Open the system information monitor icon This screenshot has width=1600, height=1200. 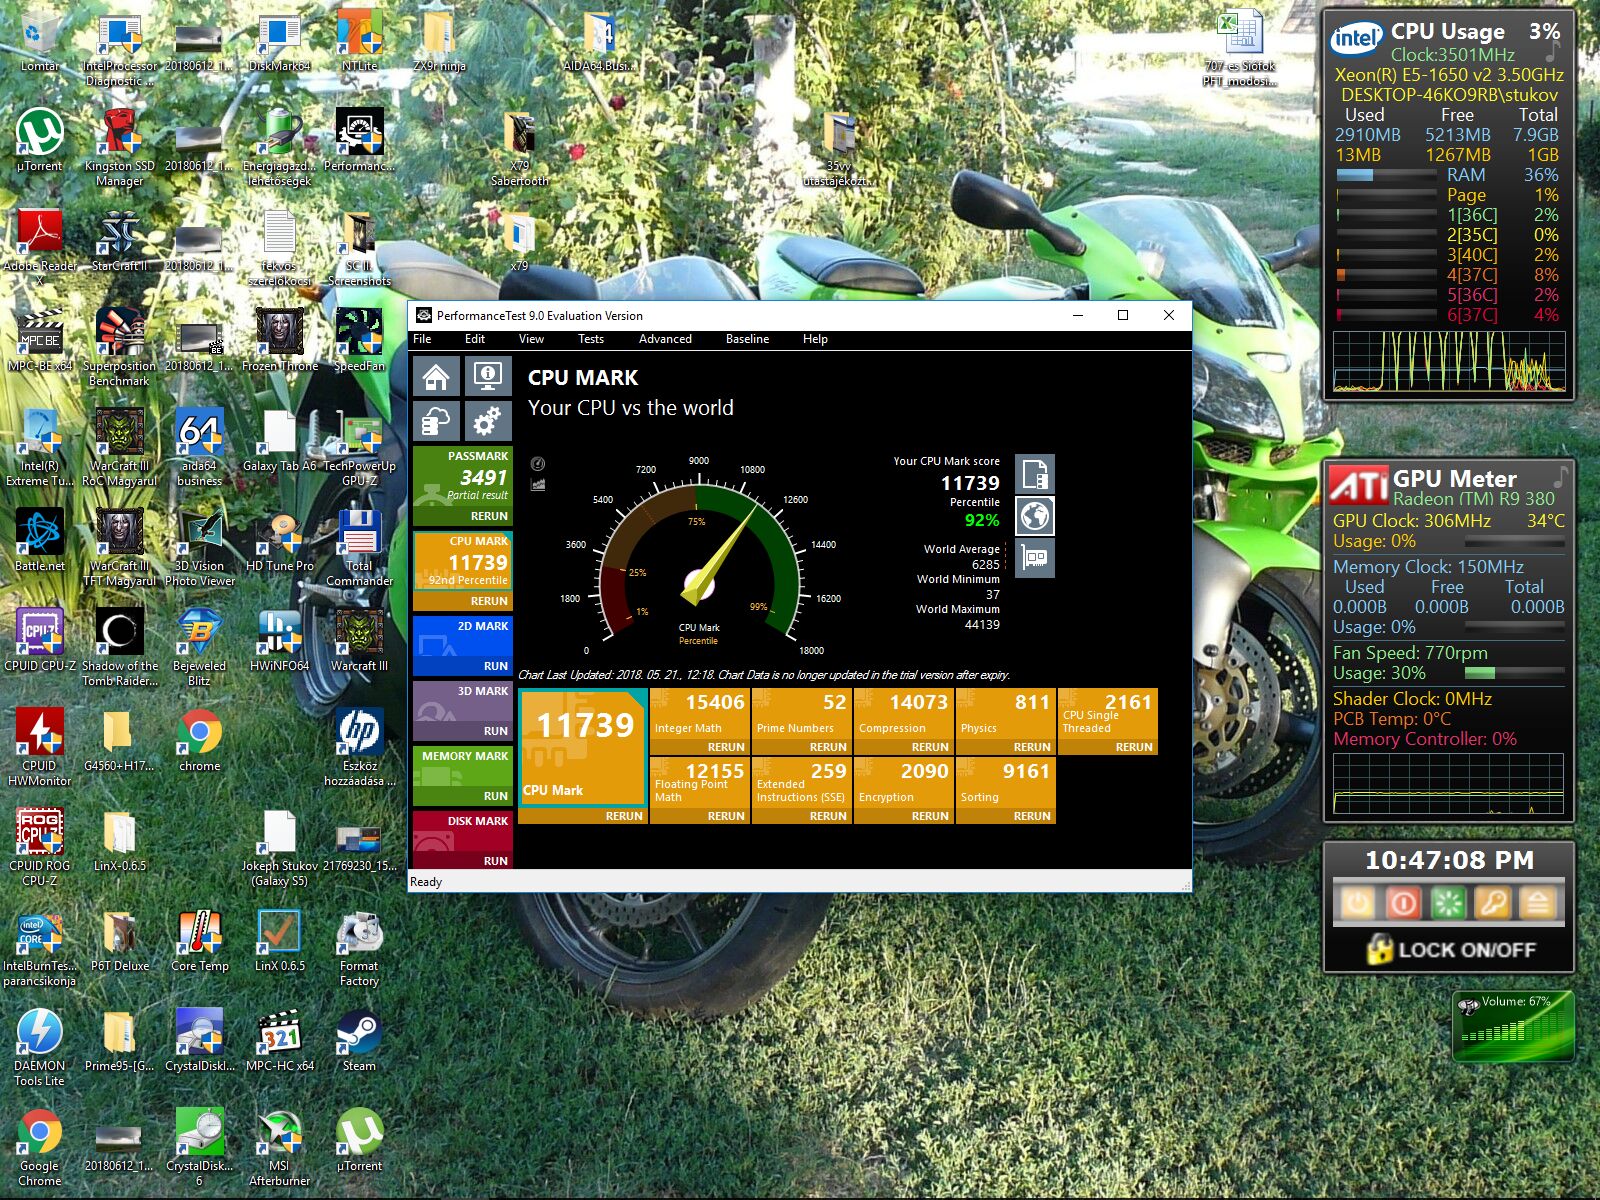(488, 377)
